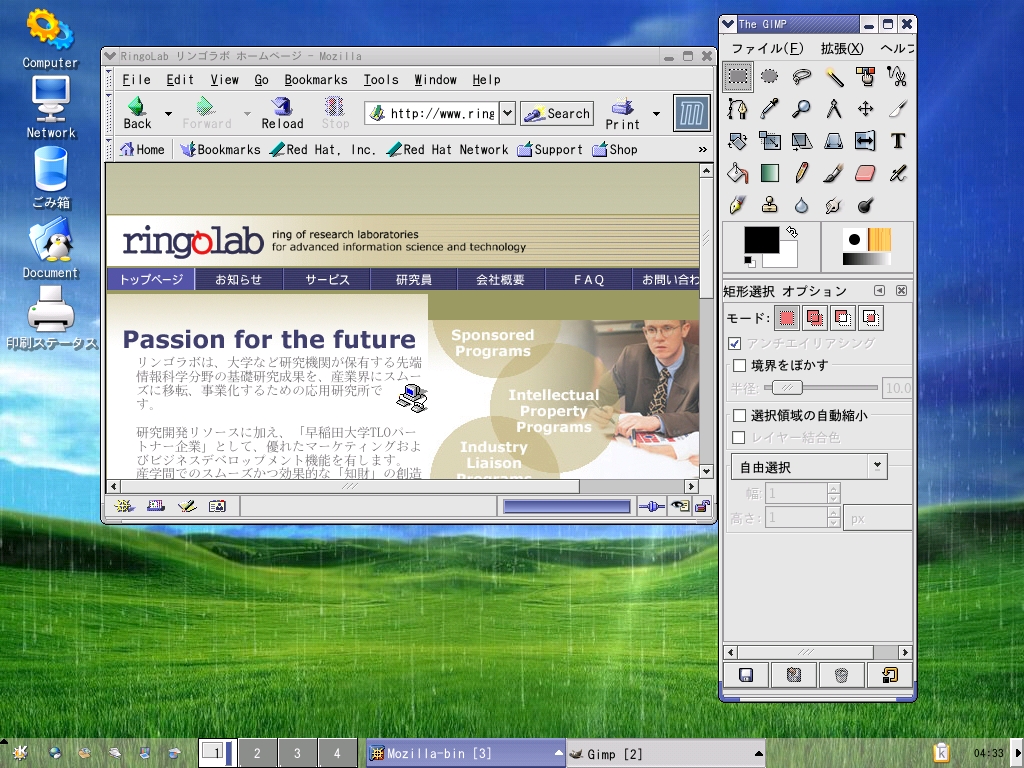Expand the bookmarks toolbar overflow chevron
Viewport: 1024px width, 768px height.
[x=703, y=150]
